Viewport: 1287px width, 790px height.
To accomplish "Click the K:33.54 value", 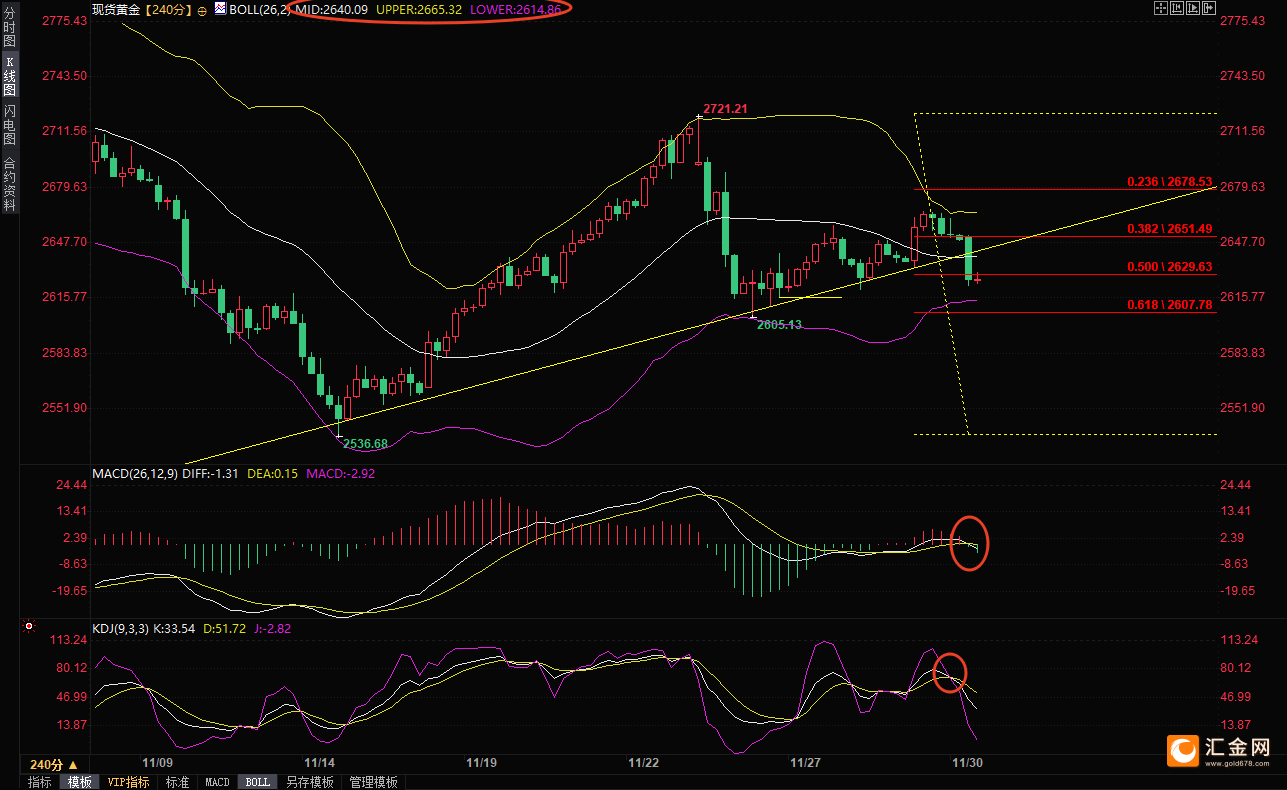I will pyautogui.click(x=174, y=628).
